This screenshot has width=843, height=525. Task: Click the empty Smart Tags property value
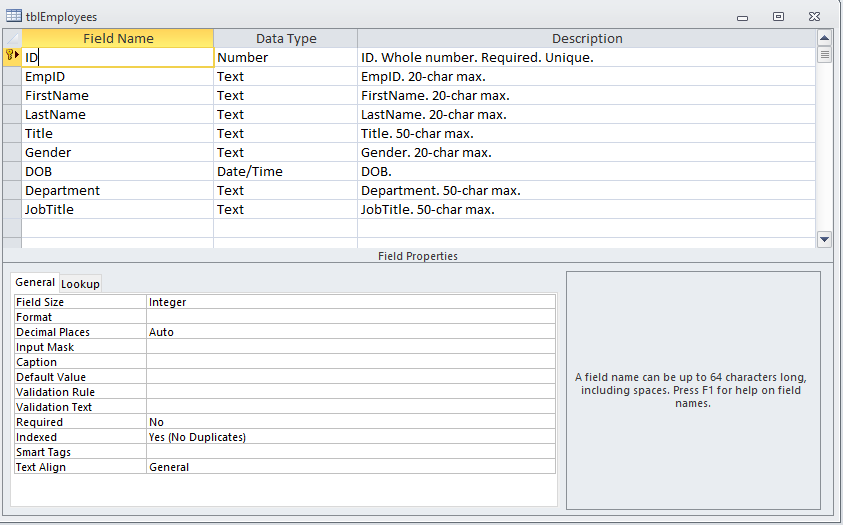pos(351,452)
